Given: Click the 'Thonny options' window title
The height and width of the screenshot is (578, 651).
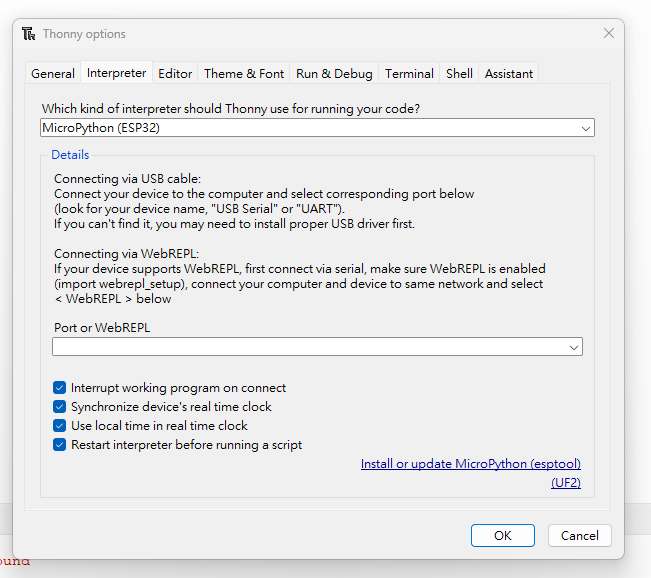Looking at the screenshot, I should (x=84, y=34).
